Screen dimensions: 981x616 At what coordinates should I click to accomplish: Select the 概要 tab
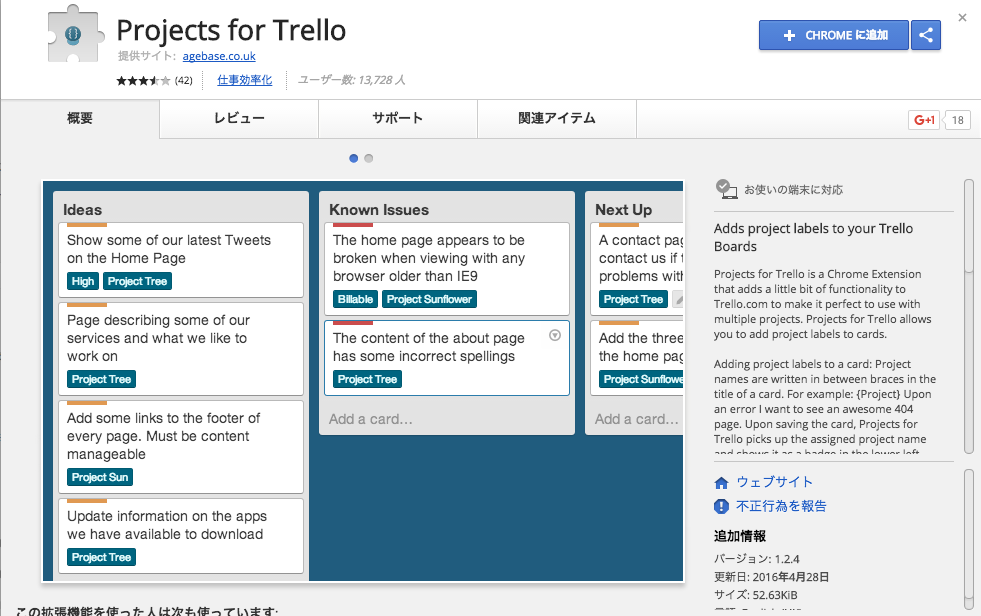click(x=80, y=118)
